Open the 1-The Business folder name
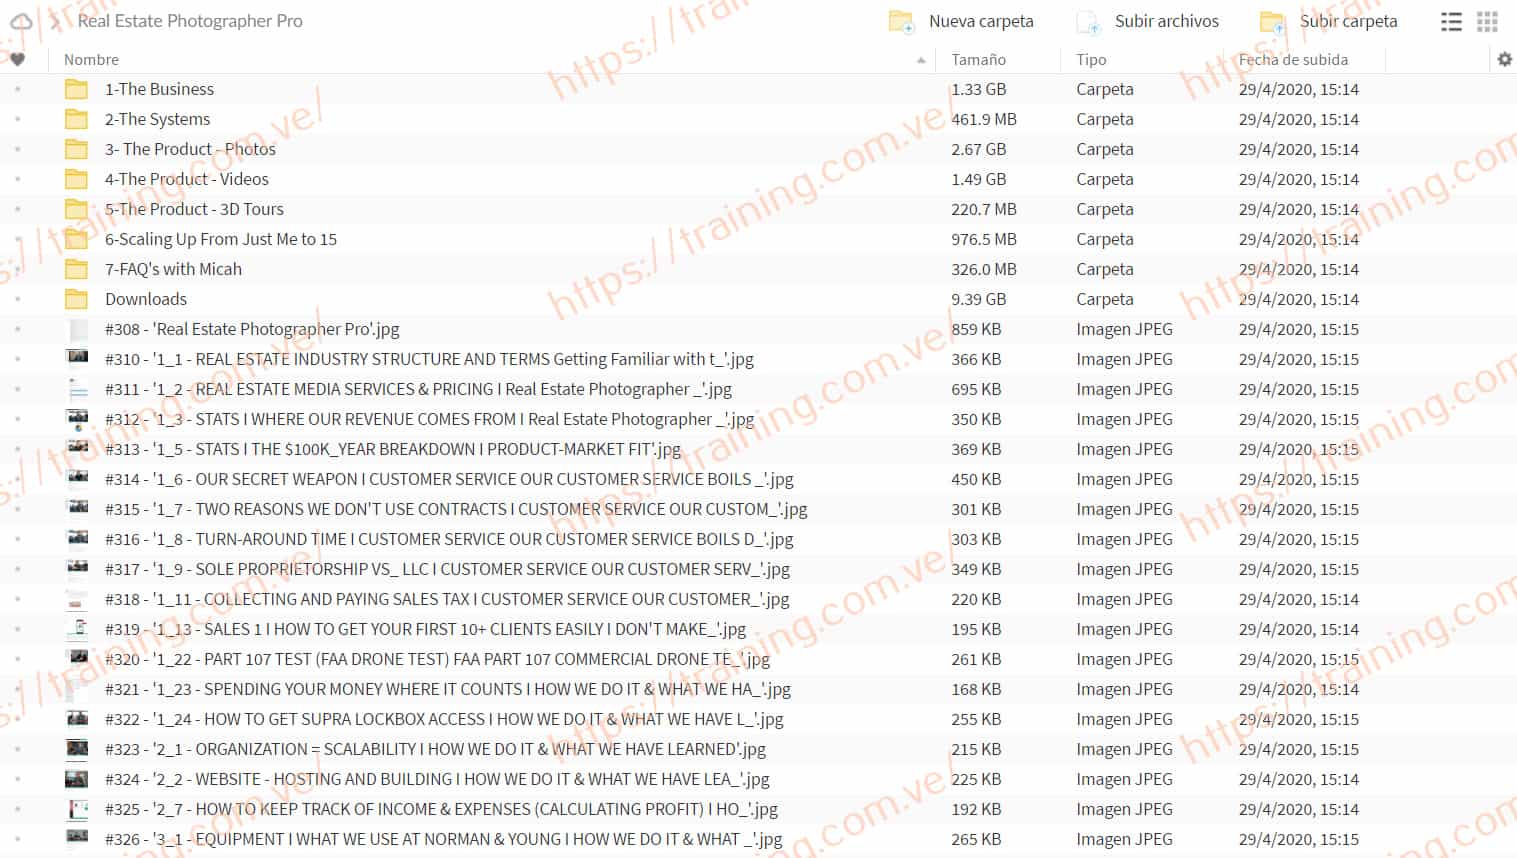This screenshot has width=1517, height=858. pyautogui.click(x=159, y=89)
